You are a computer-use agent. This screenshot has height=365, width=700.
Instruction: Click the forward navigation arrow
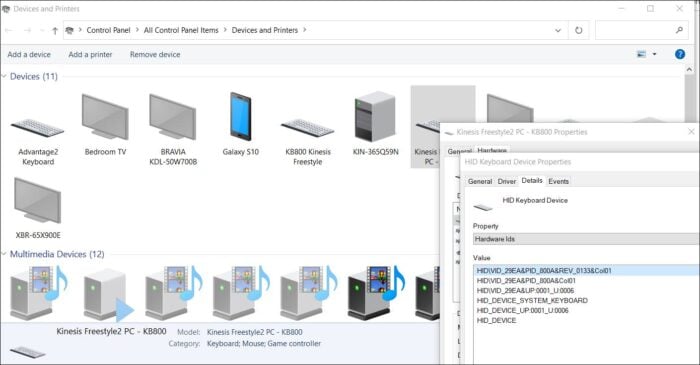pos(27,30)
